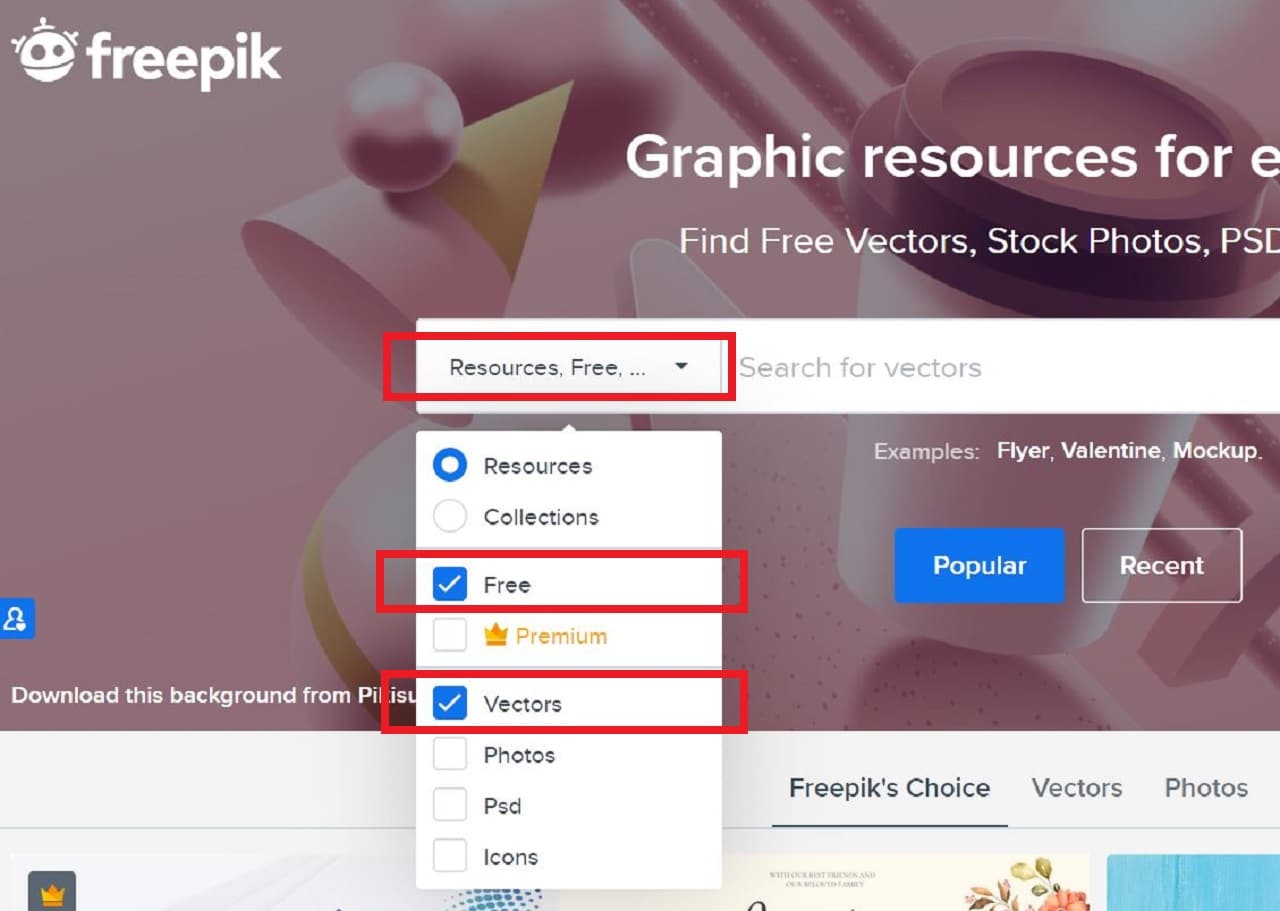Click the Recent button
This screenshot has width=1280, height=911.
coord(1162,566)
